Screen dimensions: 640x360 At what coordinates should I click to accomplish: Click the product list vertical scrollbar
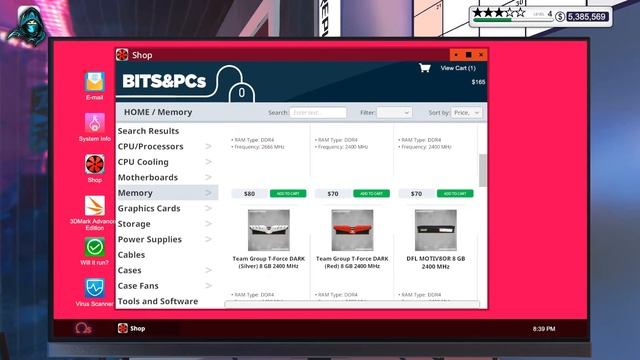[482, 171]
